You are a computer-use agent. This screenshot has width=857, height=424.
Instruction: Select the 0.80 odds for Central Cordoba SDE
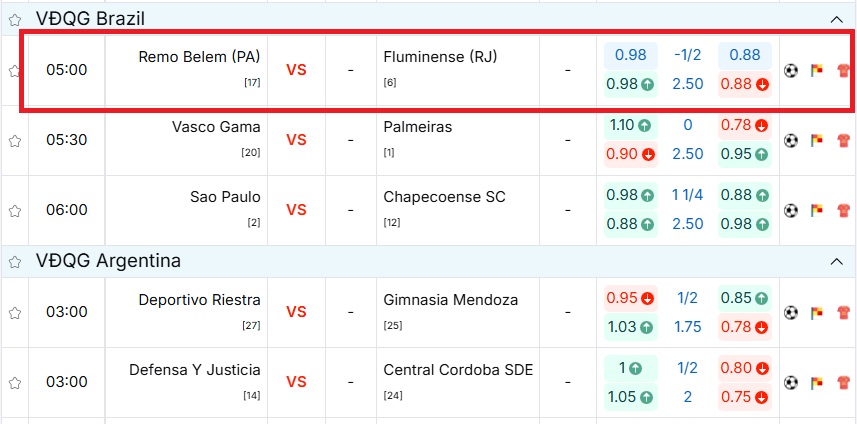point(744,367)
